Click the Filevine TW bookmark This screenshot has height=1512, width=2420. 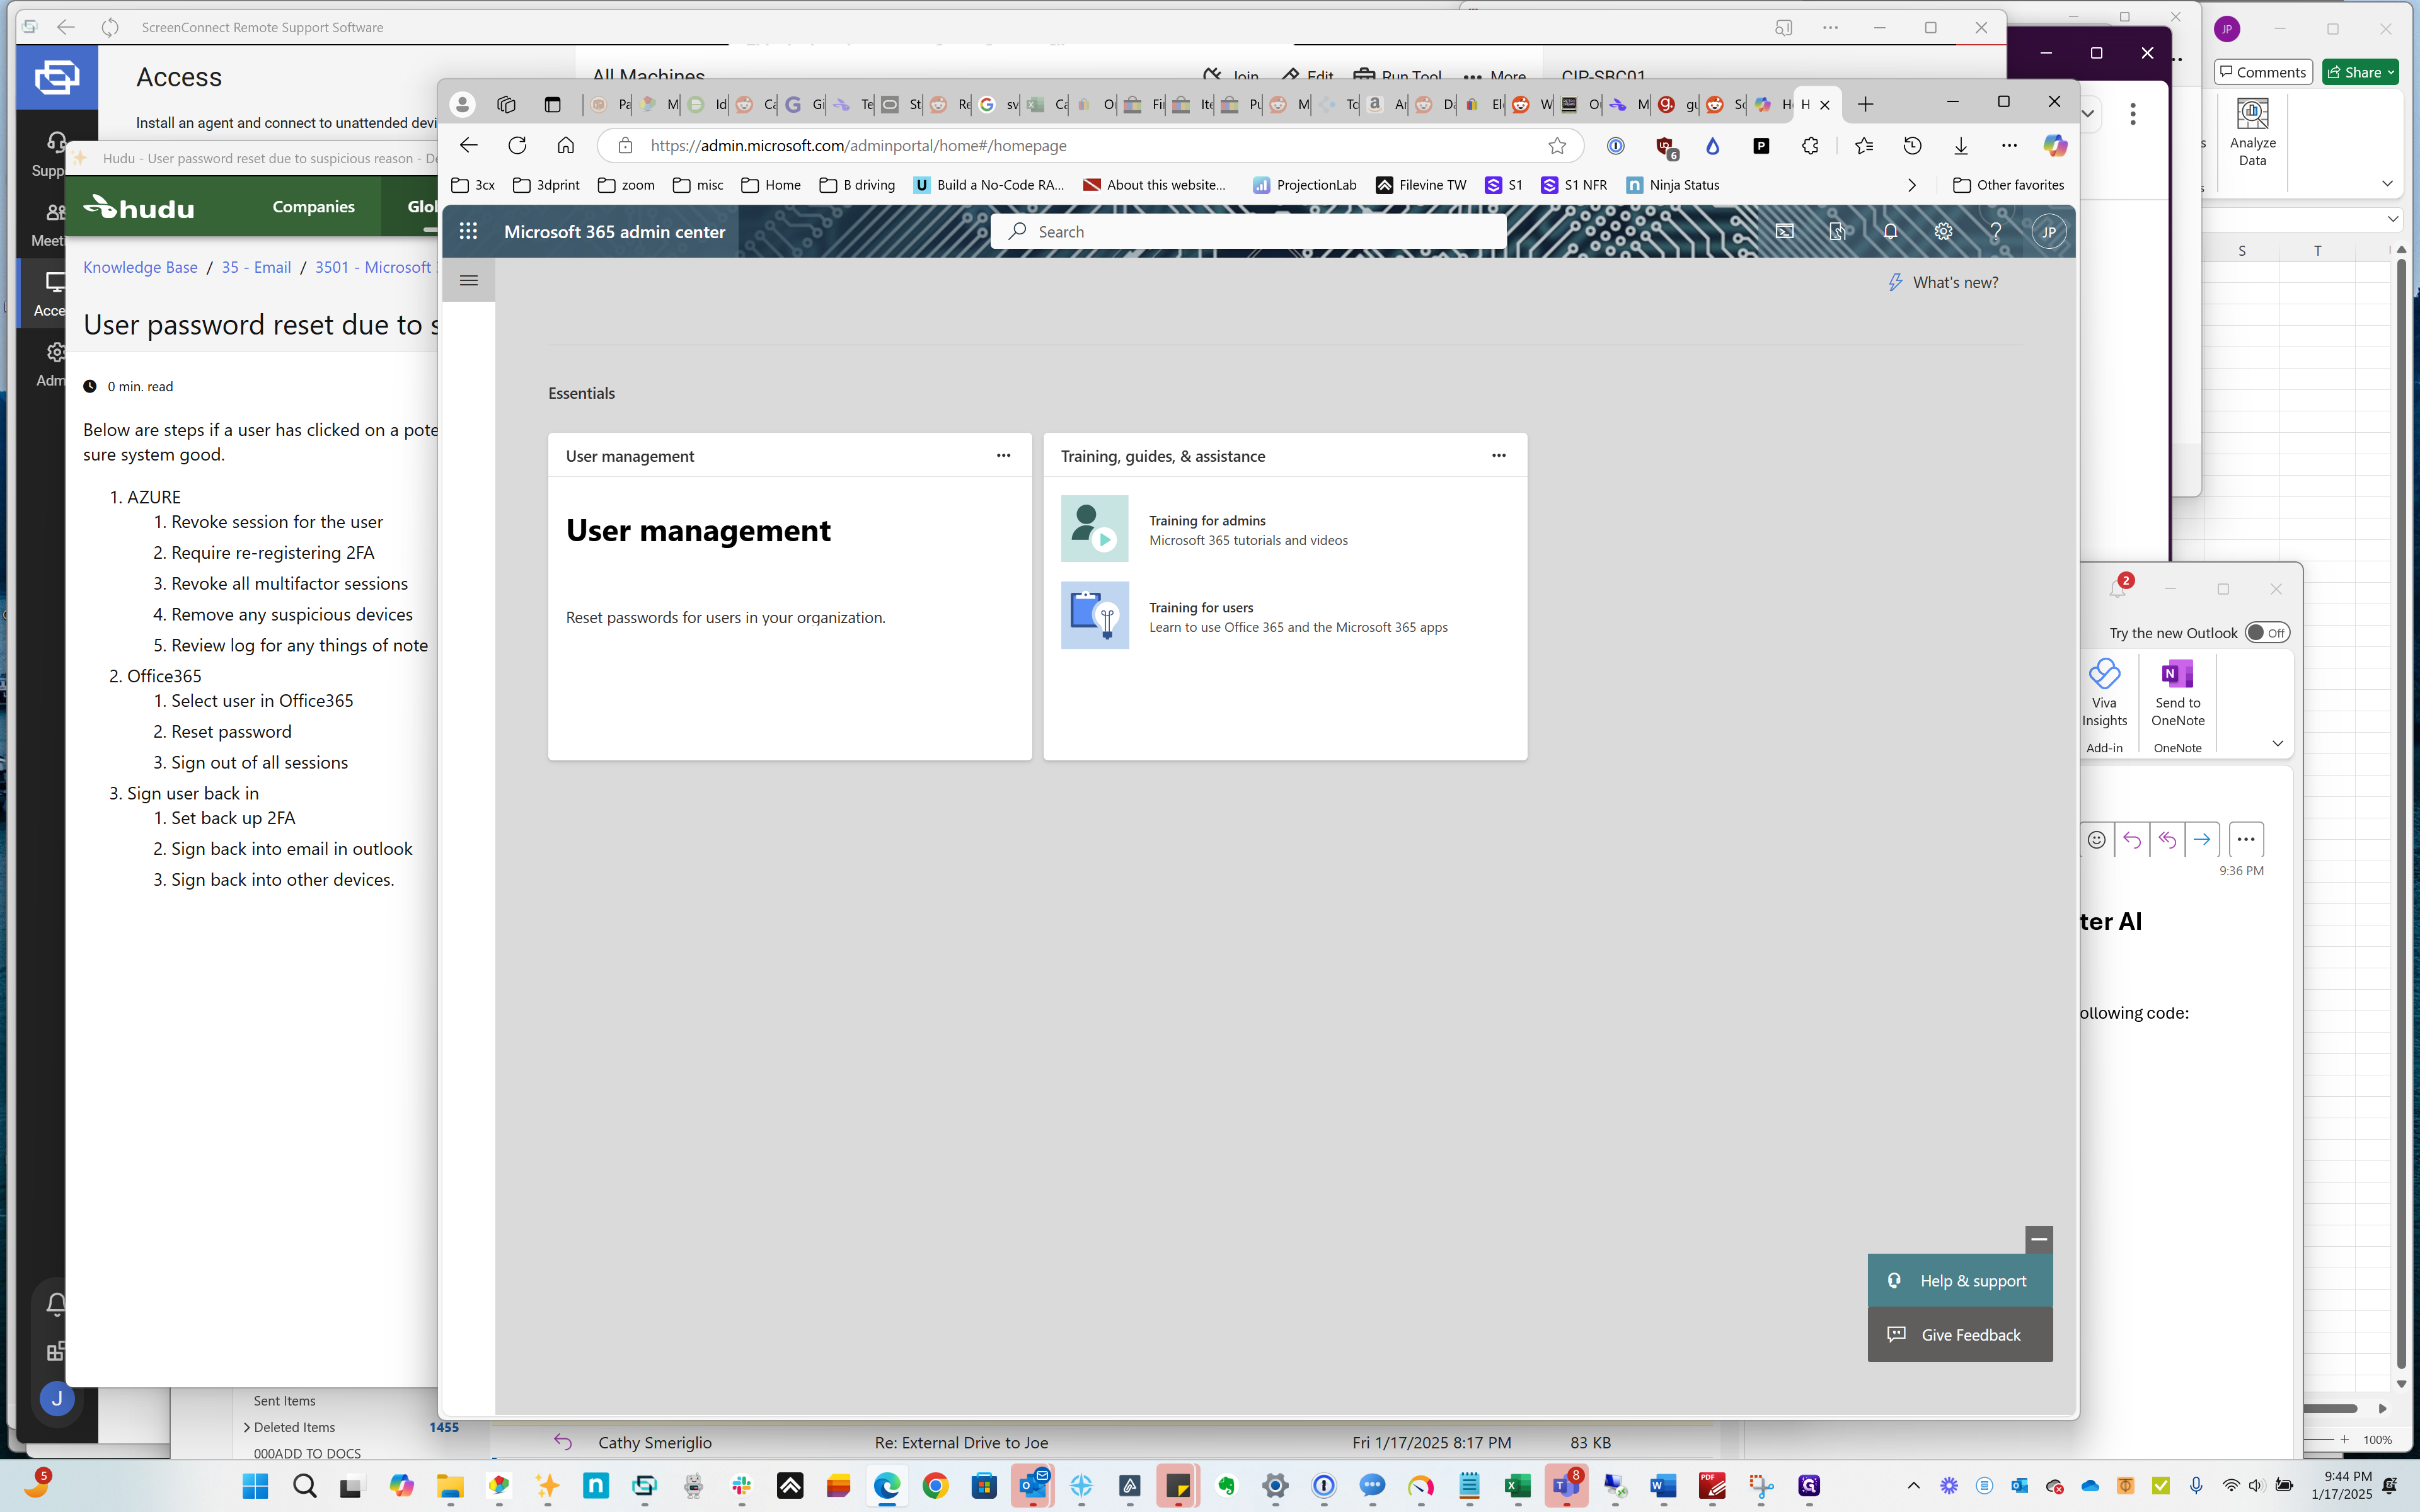(1421, 185)
